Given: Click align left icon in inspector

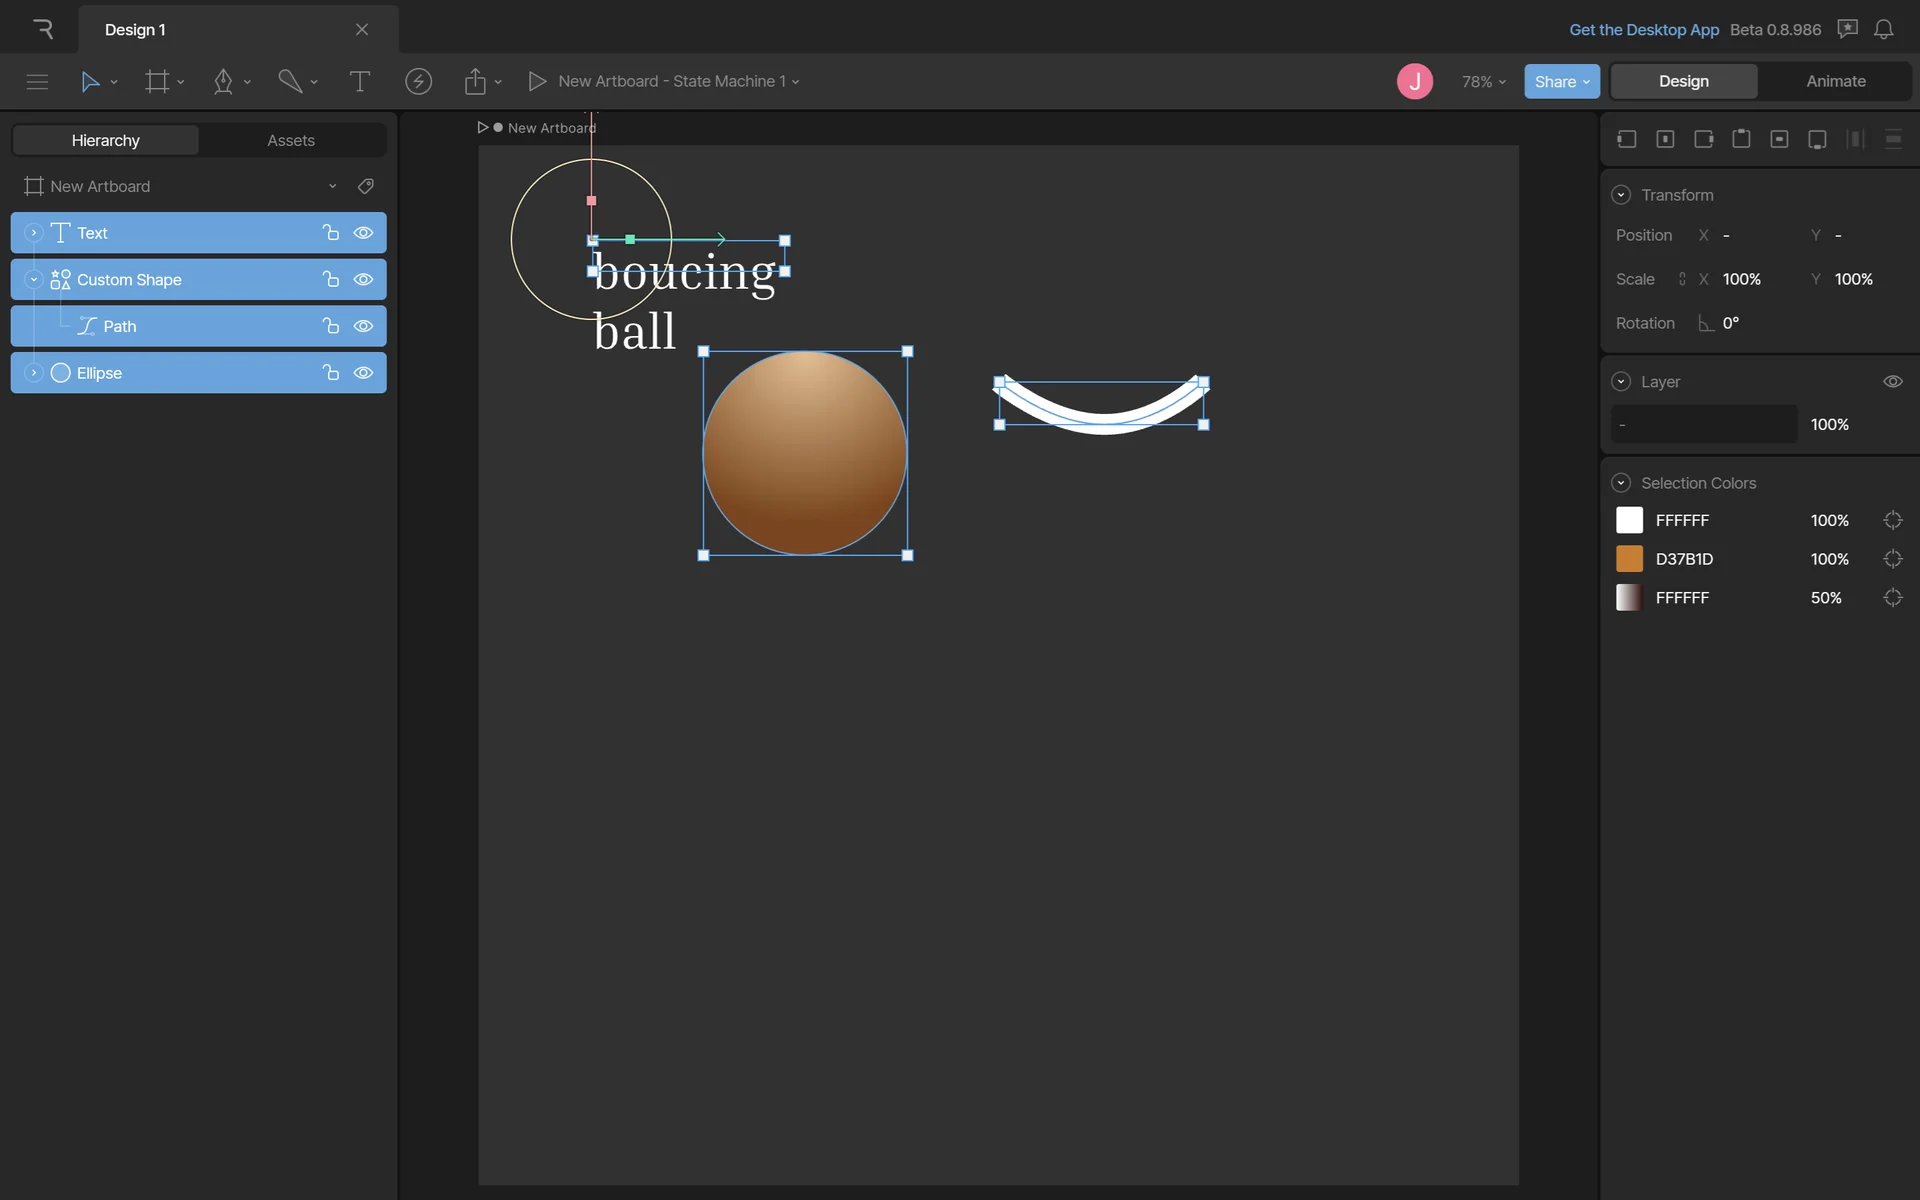Looking at the screenshot, I should [x=1627, y=139].
